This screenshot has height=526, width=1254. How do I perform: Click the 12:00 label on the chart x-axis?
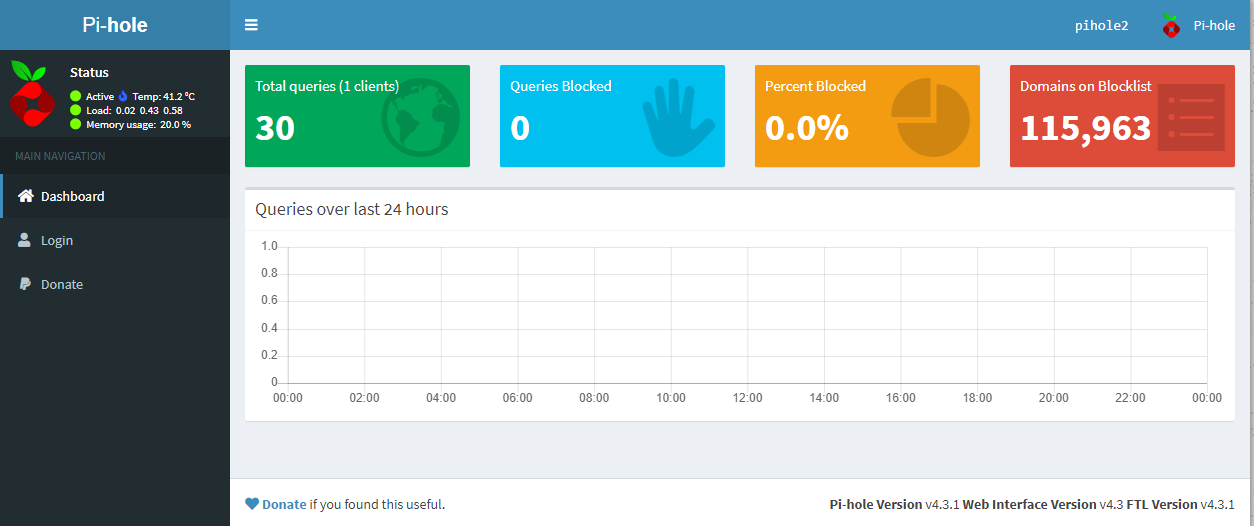[x=747, y=398]
